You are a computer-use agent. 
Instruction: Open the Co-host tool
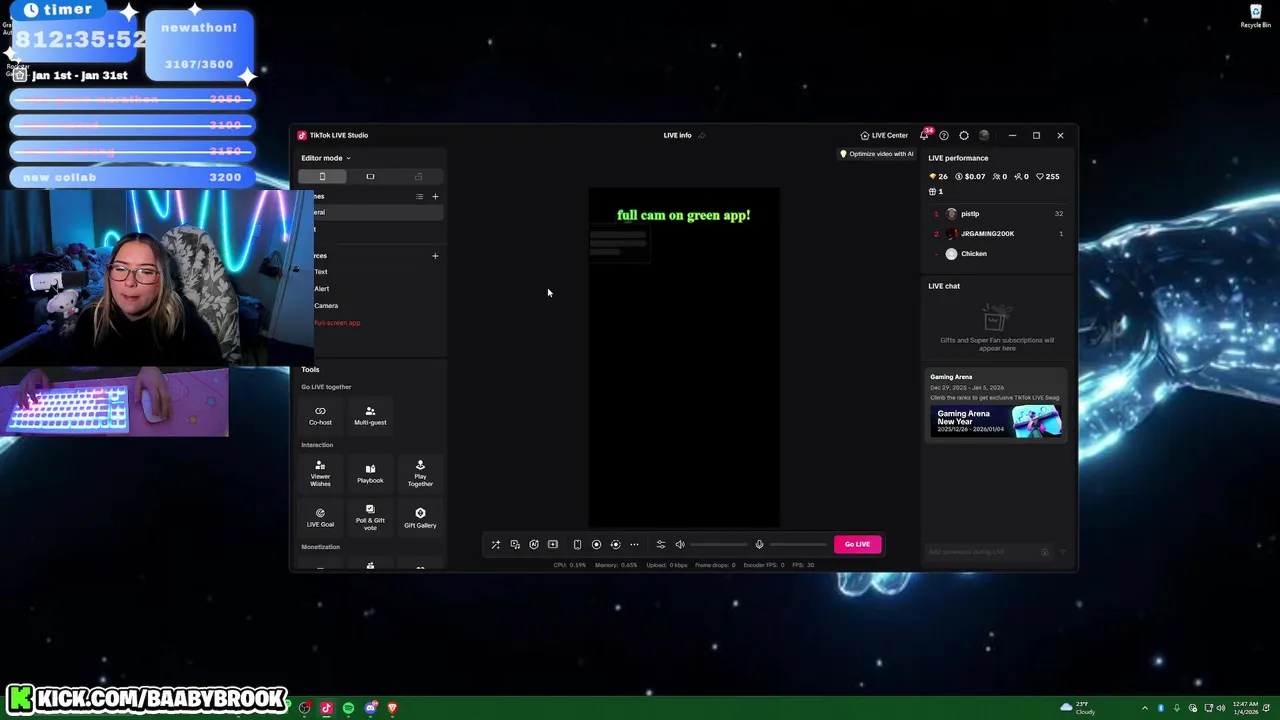pyautogui.click(x=320, y=416)
